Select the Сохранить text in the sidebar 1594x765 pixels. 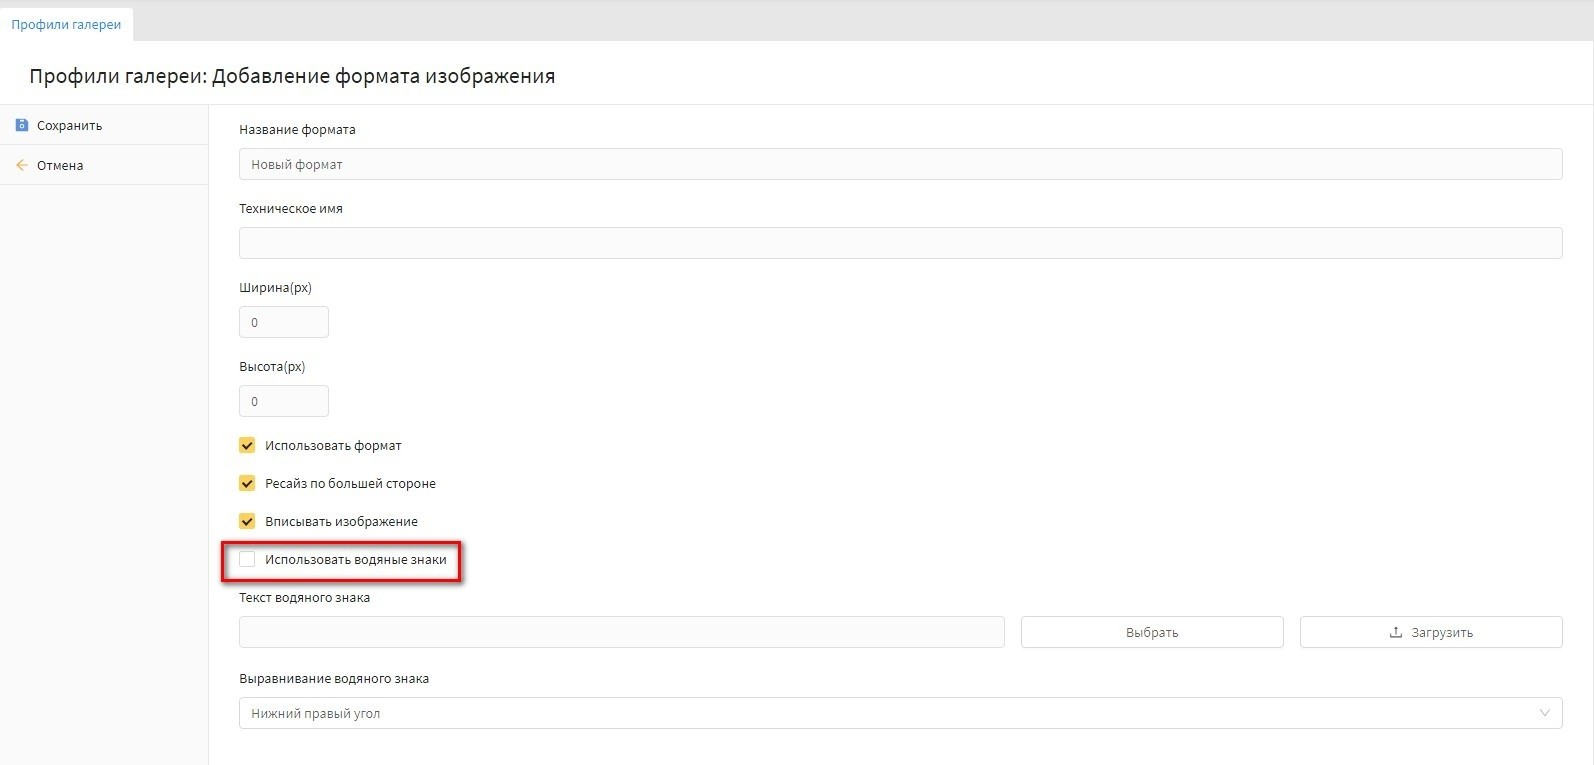tap(69, 126)
